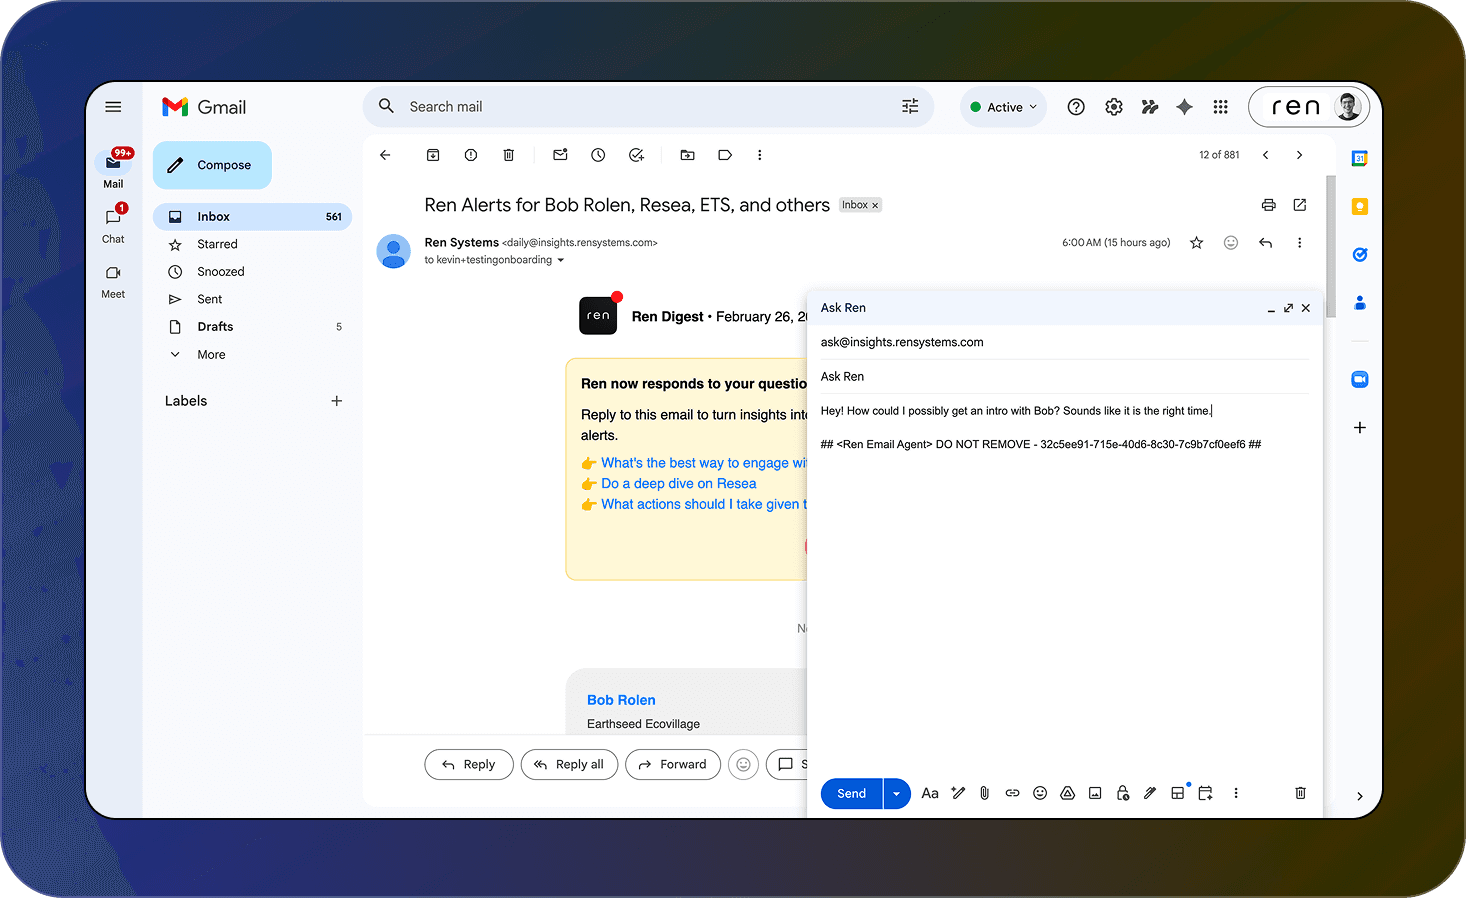1466x898 pixels.
Task: Open the Active status dropdown
Action: point(1003,107)
